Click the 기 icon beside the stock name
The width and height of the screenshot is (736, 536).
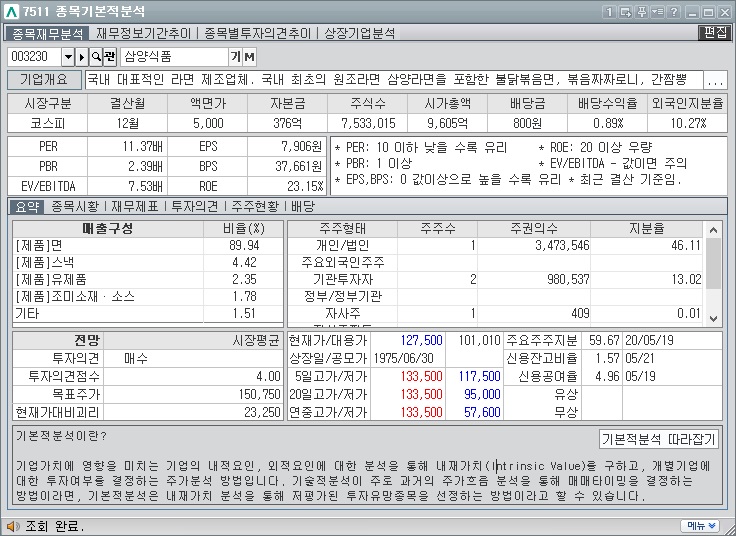(236, 57)
